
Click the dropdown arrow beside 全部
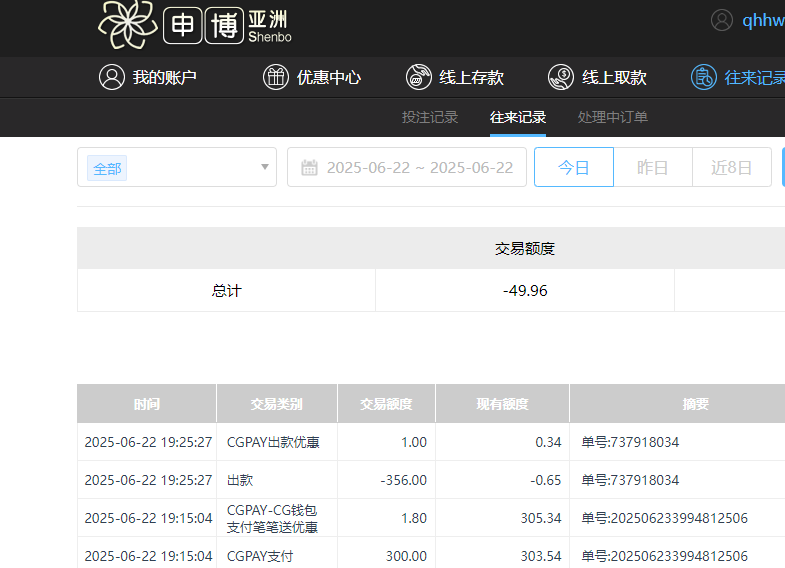(x=264, y=167)
